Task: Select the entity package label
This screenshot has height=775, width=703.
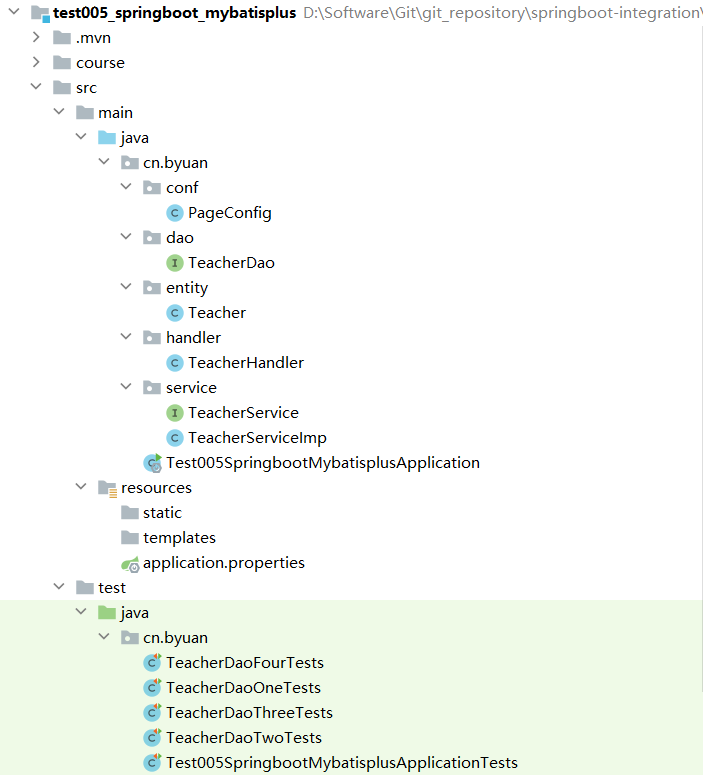Action: pos(187,288)
